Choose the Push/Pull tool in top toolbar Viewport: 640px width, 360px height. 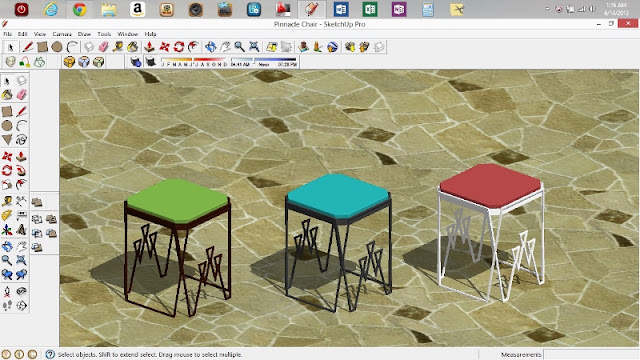tap(149, 47)
